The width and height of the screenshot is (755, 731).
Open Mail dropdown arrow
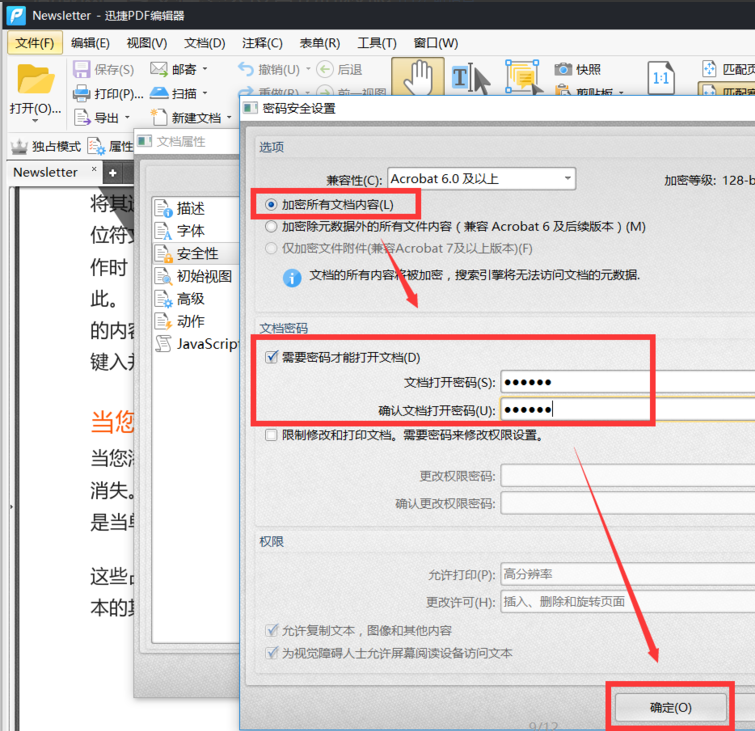205,69
